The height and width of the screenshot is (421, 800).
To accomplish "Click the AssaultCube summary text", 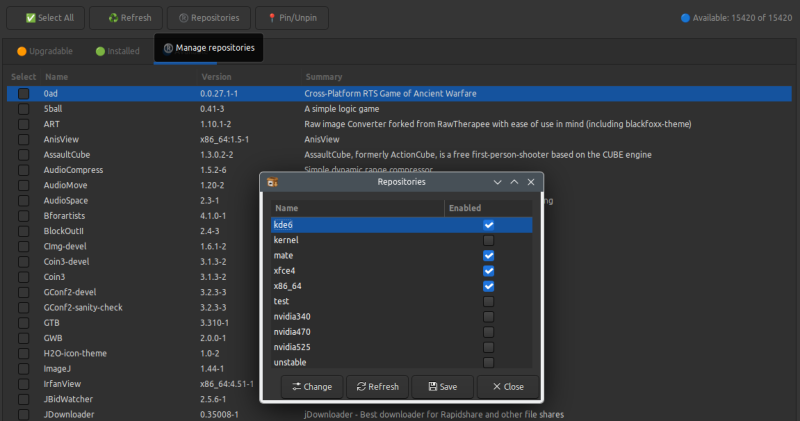I will tap(478, 155).
